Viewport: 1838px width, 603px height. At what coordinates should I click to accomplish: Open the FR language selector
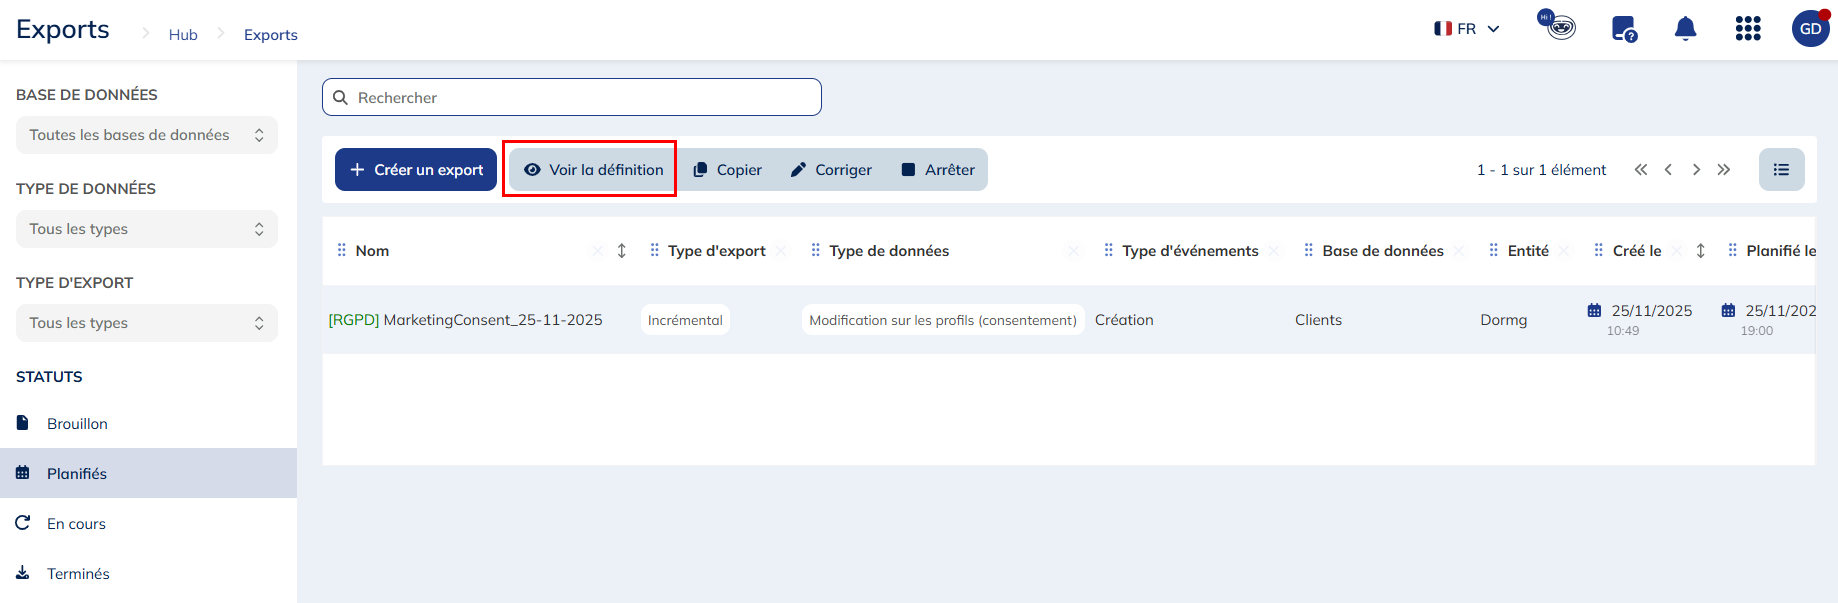click(x=1466, y=29)
